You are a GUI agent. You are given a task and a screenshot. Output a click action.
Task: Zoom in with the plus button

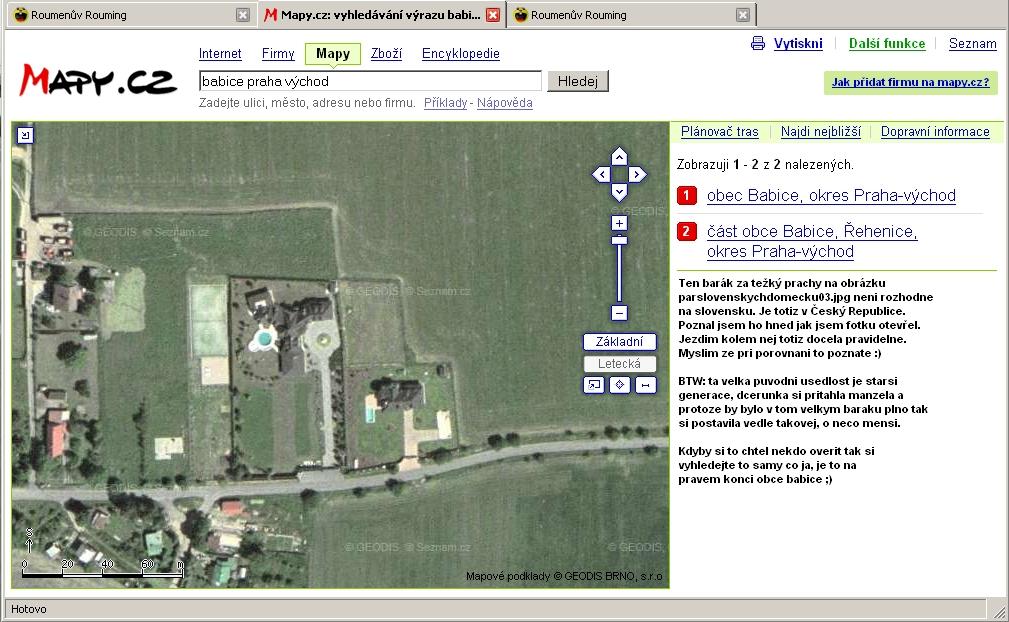pyautogui.click(x=619, y=223)
